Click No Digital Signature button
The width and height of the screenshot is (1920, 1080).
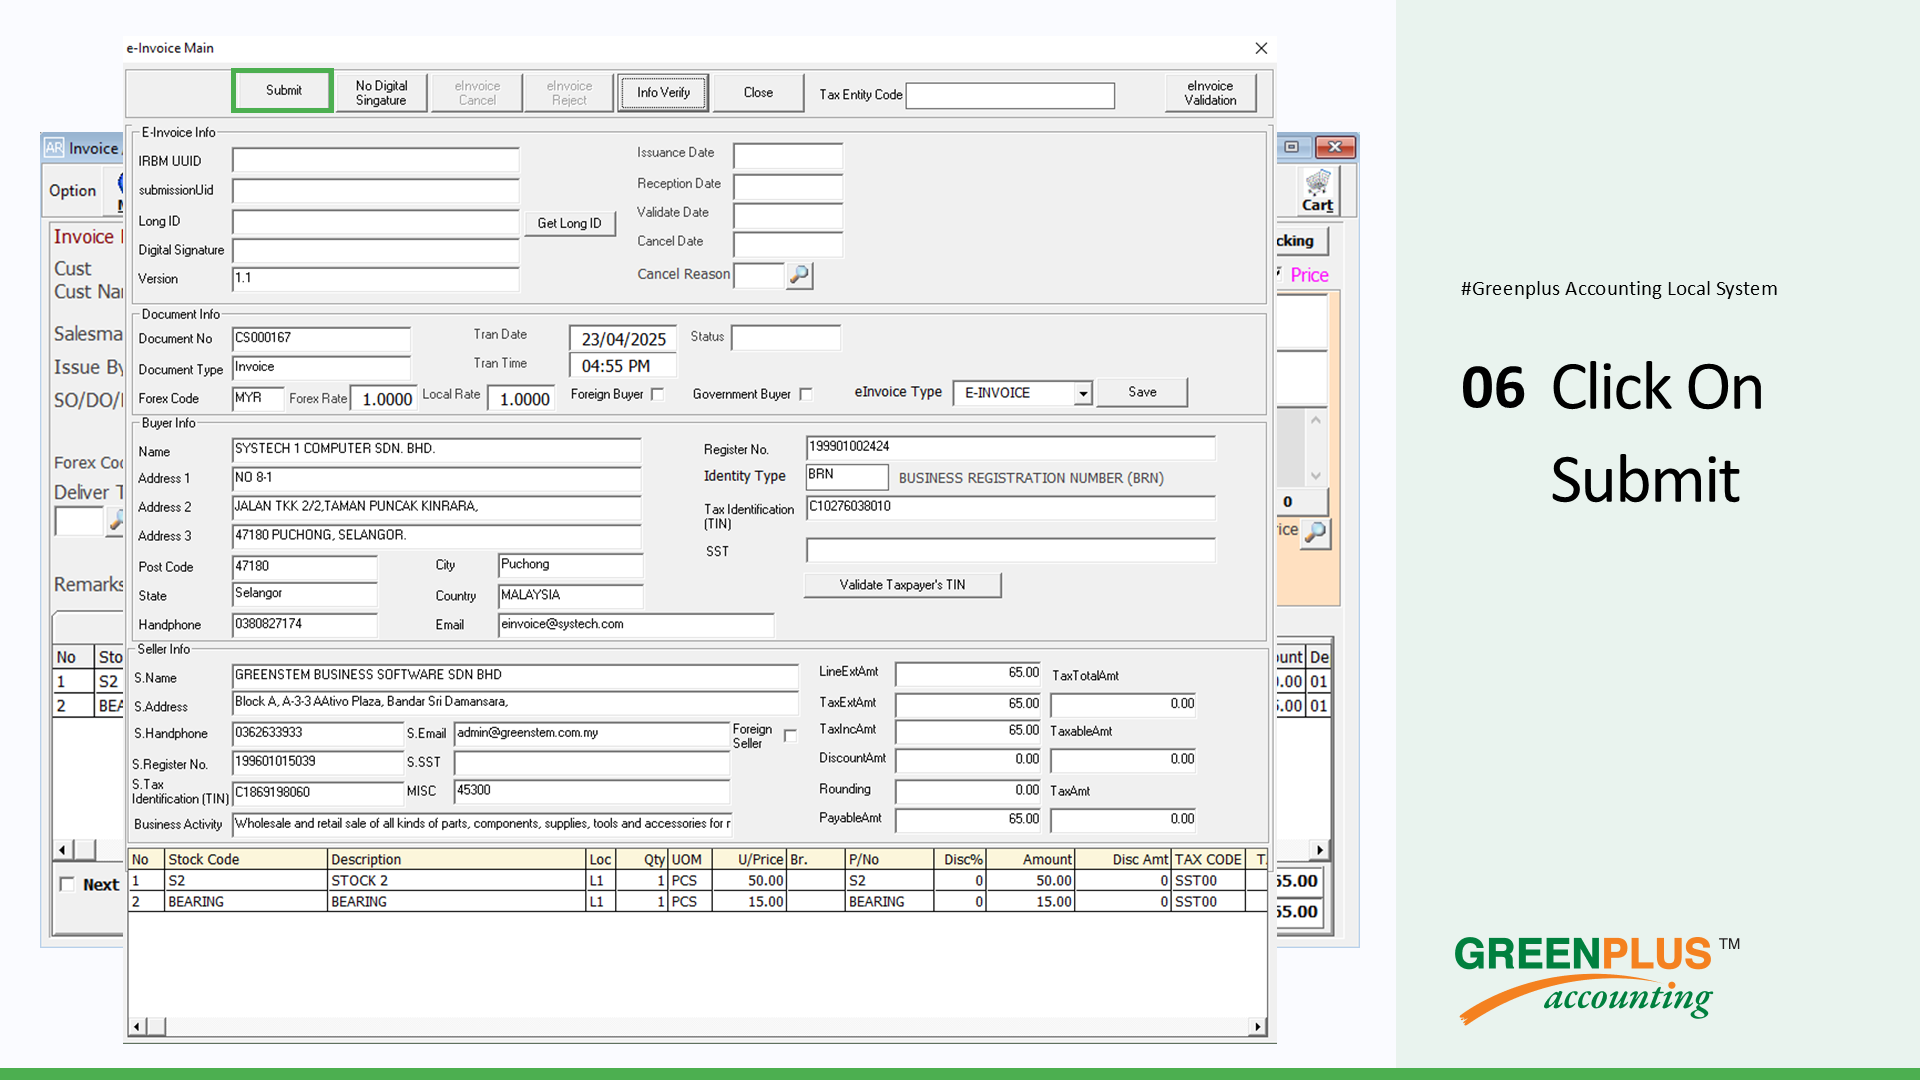pos(381,93)
